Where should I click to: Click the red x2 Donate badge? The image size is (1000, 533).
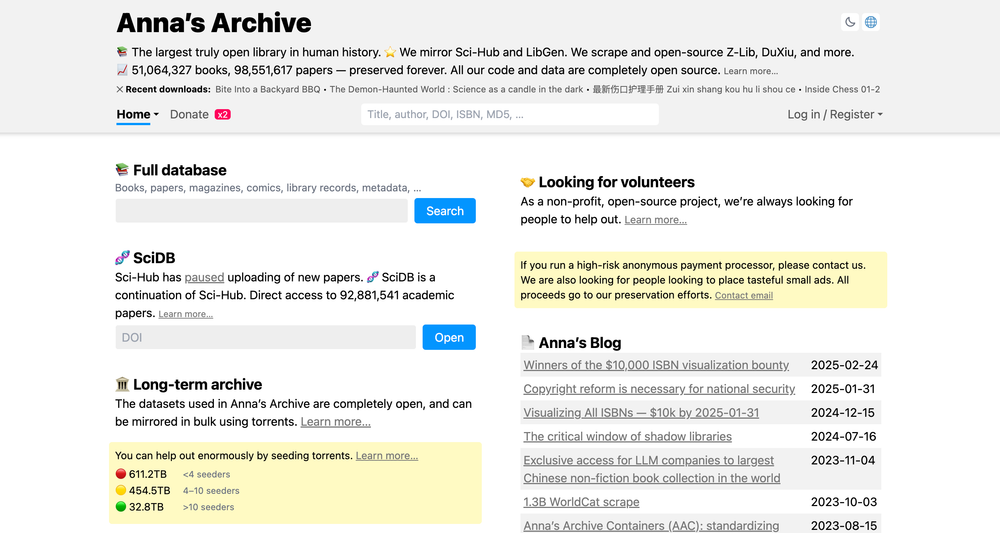[223, 115]
